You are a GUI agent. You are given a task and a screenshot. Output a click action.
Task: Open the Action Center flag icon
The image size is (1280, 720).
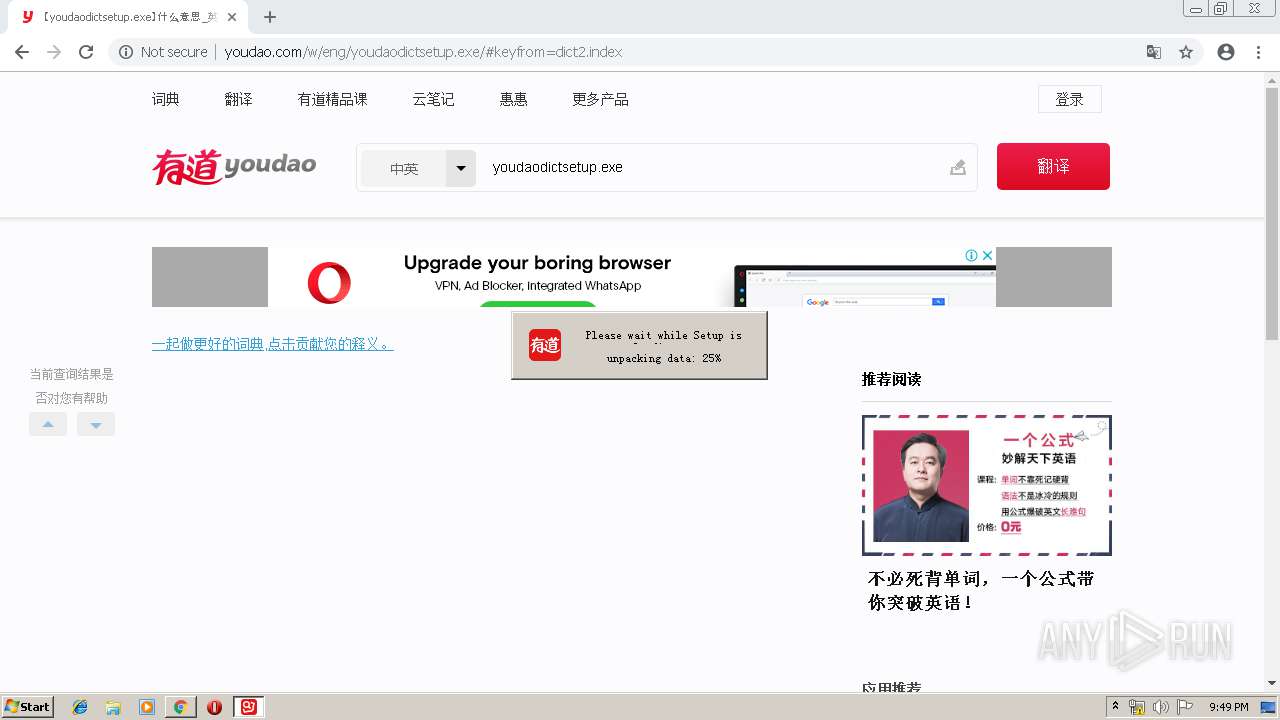pyautogui.click(x=1185, y=707)
